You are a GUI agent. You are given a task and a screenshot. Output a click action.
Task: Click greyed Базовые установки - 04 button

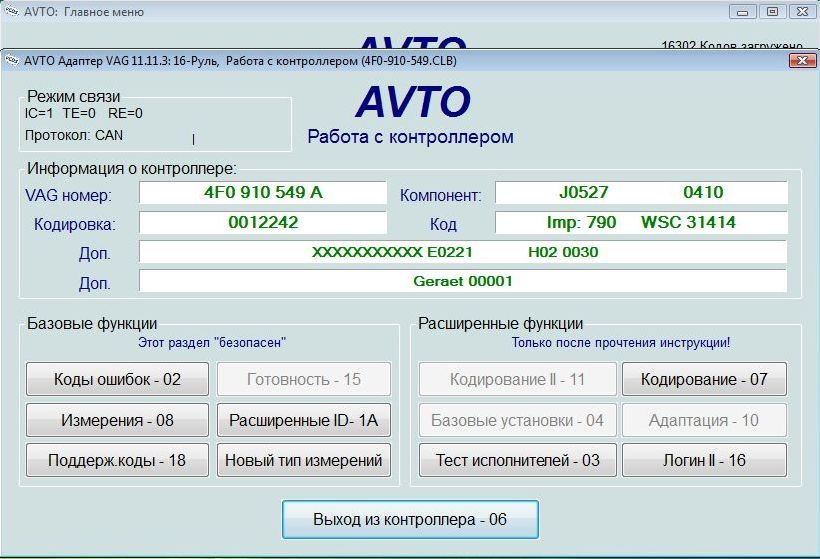[x=518, y=420]
